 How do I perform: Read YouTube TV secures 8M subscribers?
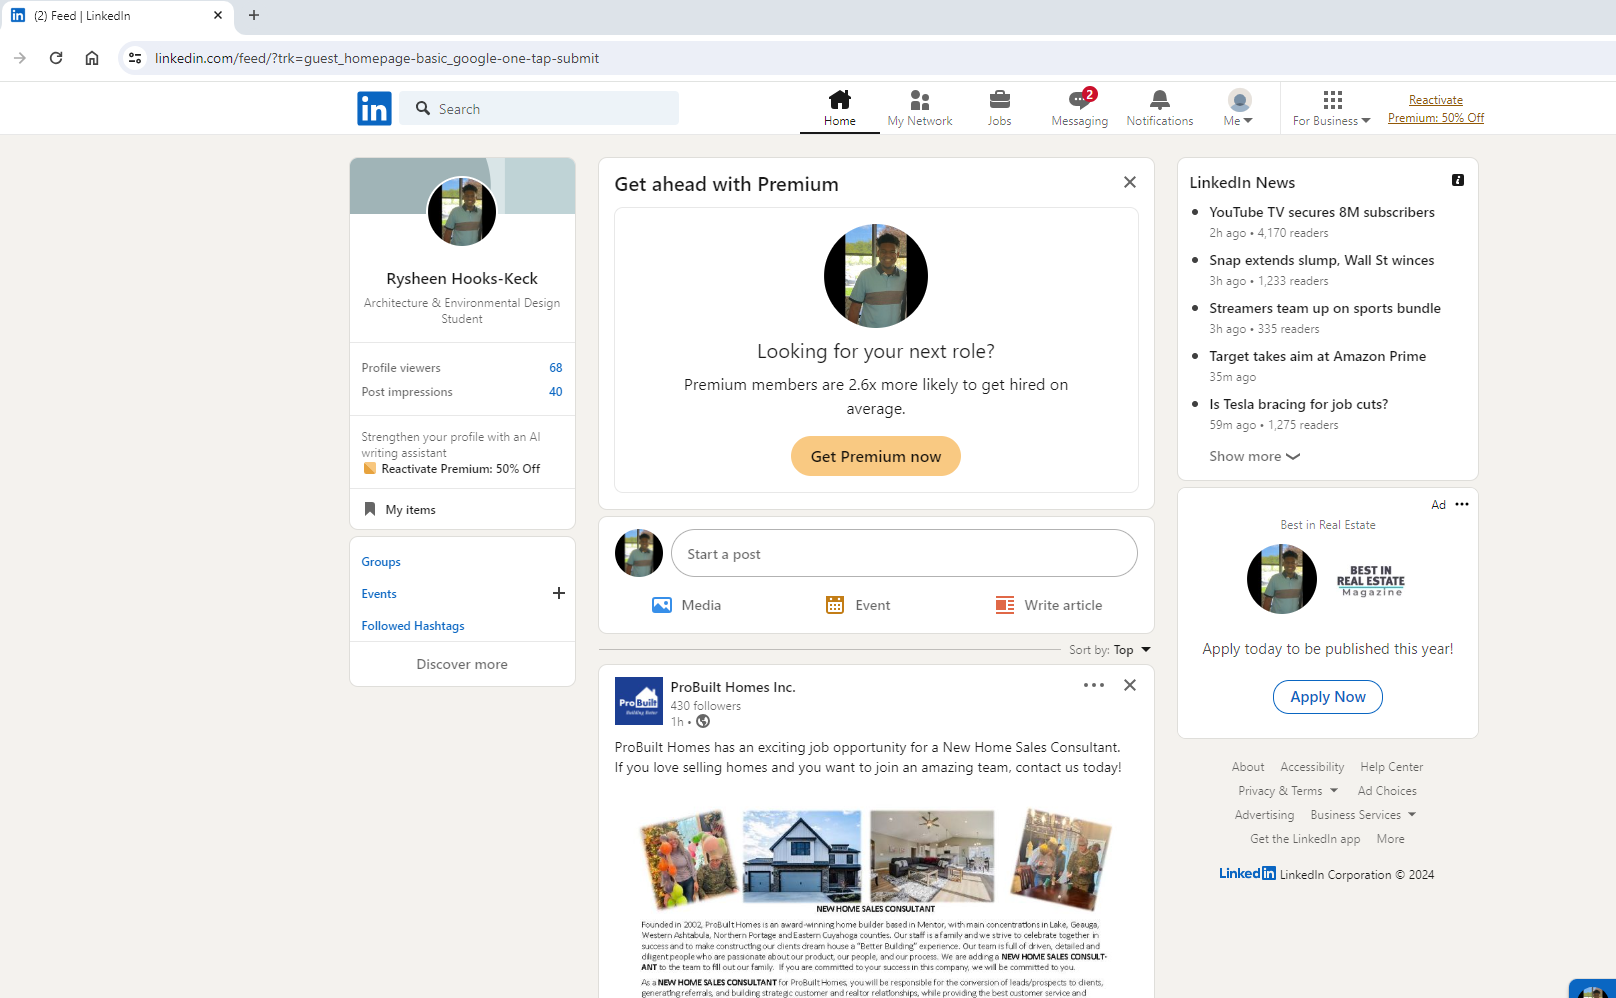[x=1322, y=212]
